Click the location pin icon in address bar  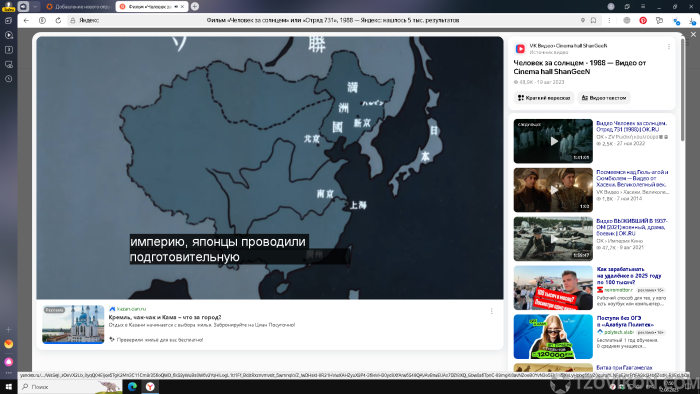coord(583,21)
